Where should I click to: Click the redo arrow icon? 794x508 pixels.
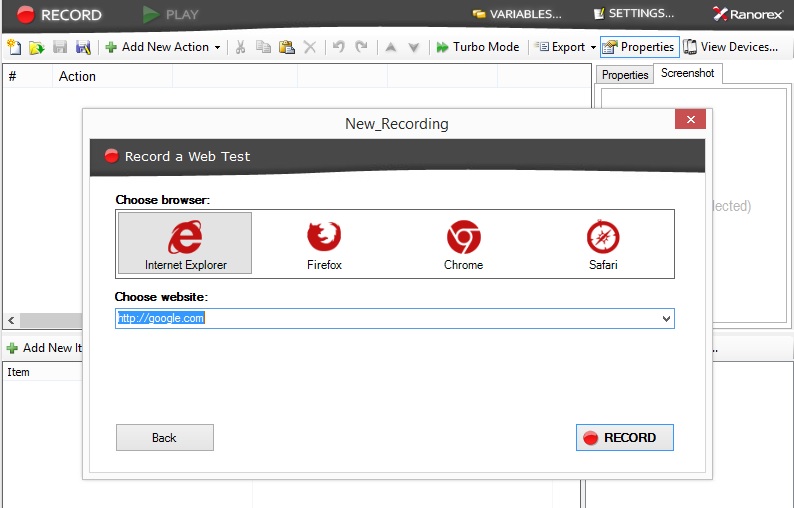[x=361, y=47]
